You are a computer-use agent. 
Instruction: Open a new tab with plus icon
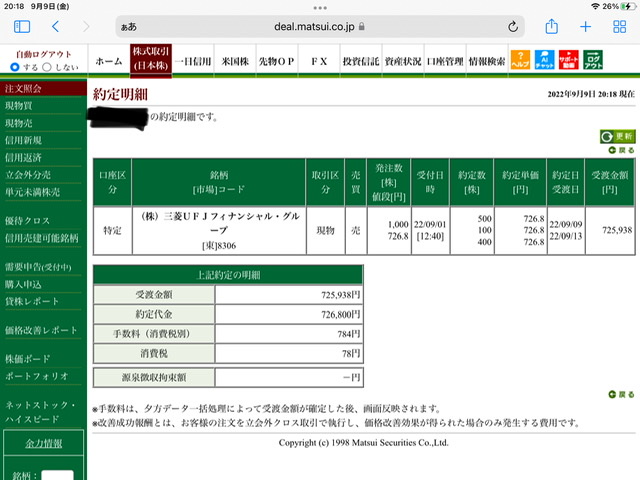[x=585, y=27]
